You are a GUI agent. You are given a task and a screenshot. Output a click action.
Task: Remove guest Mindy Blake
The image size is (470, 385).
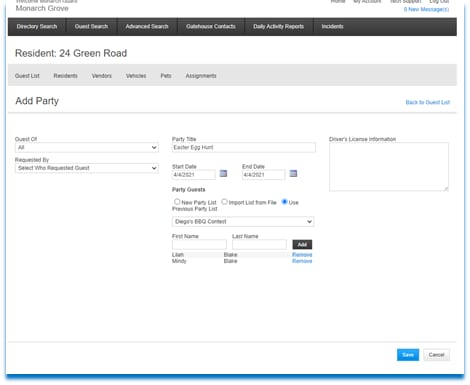coord(302,261)
